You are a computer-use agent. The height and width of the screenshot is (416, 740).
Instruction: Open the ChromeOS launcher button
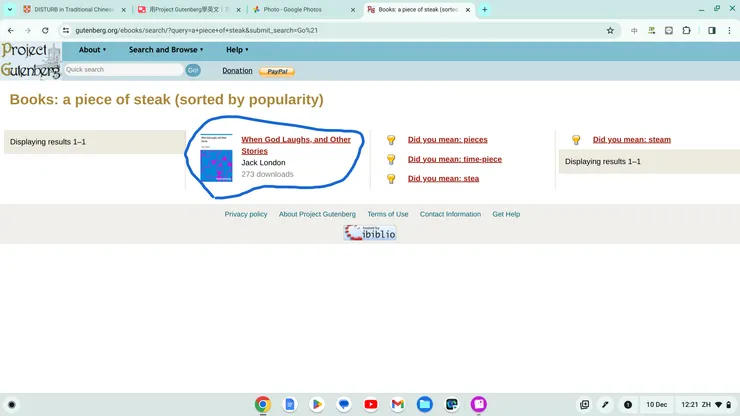tap(12, 405)
